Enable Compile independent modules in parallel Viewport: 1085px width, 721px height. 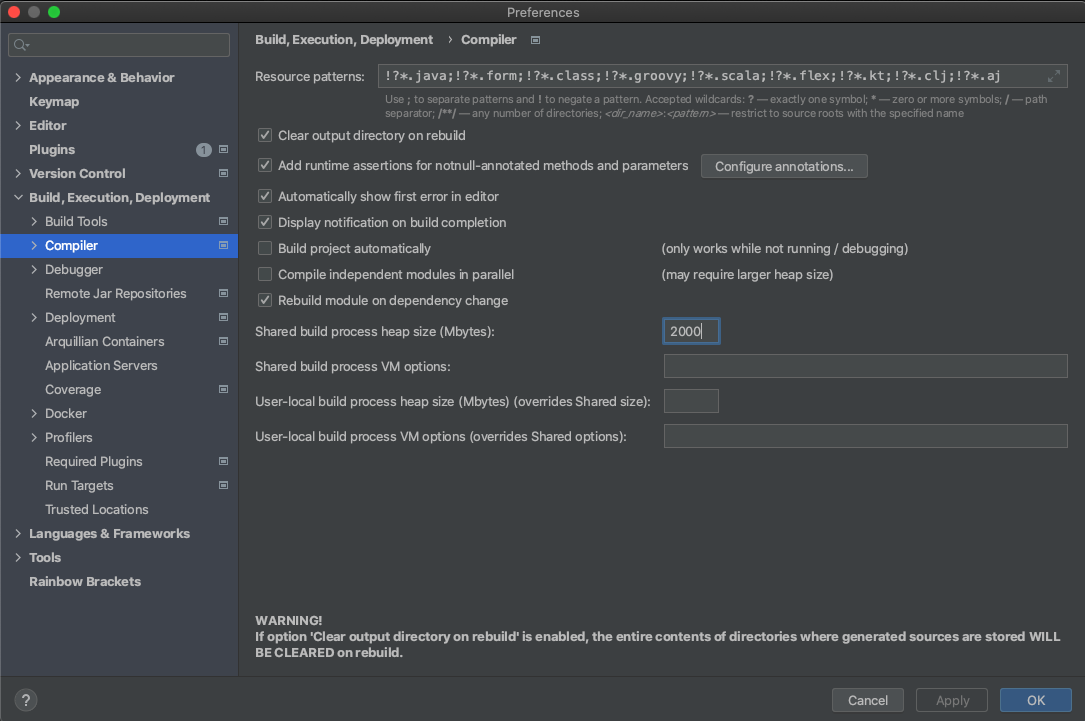(265, 274)
